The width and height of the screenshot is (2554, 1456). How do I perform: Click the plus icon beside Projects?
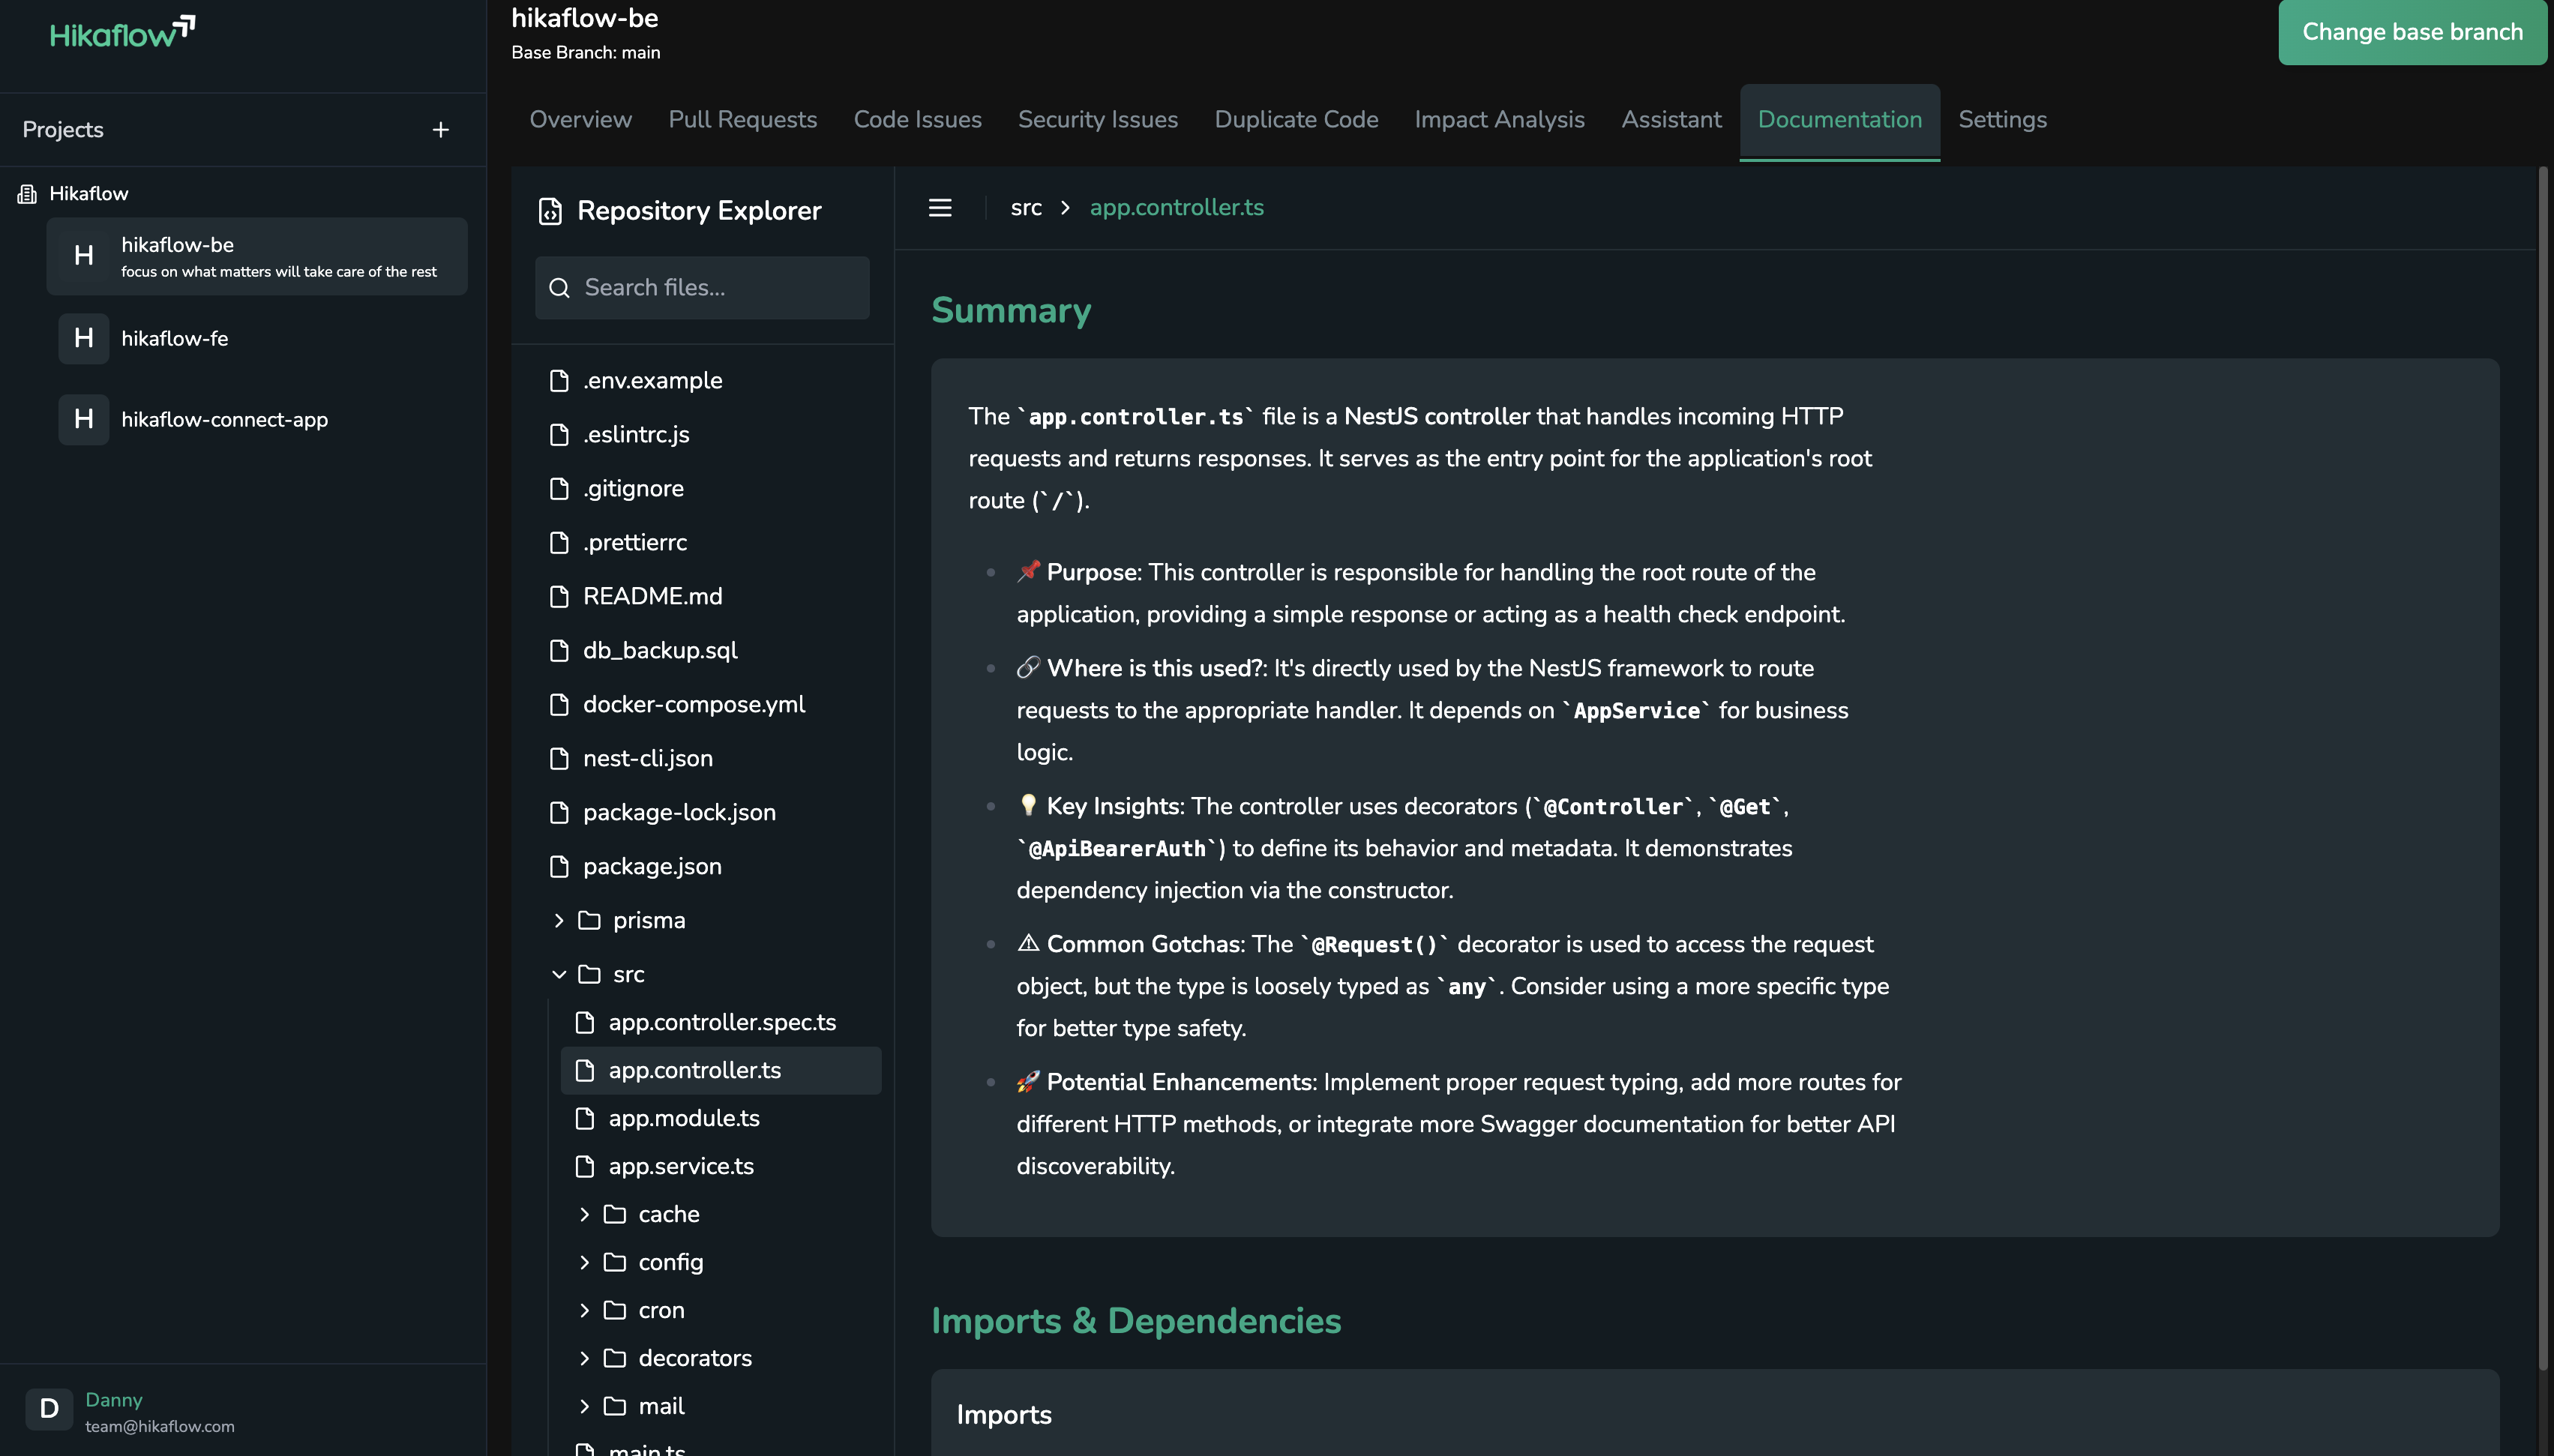(x=440, y=130)
